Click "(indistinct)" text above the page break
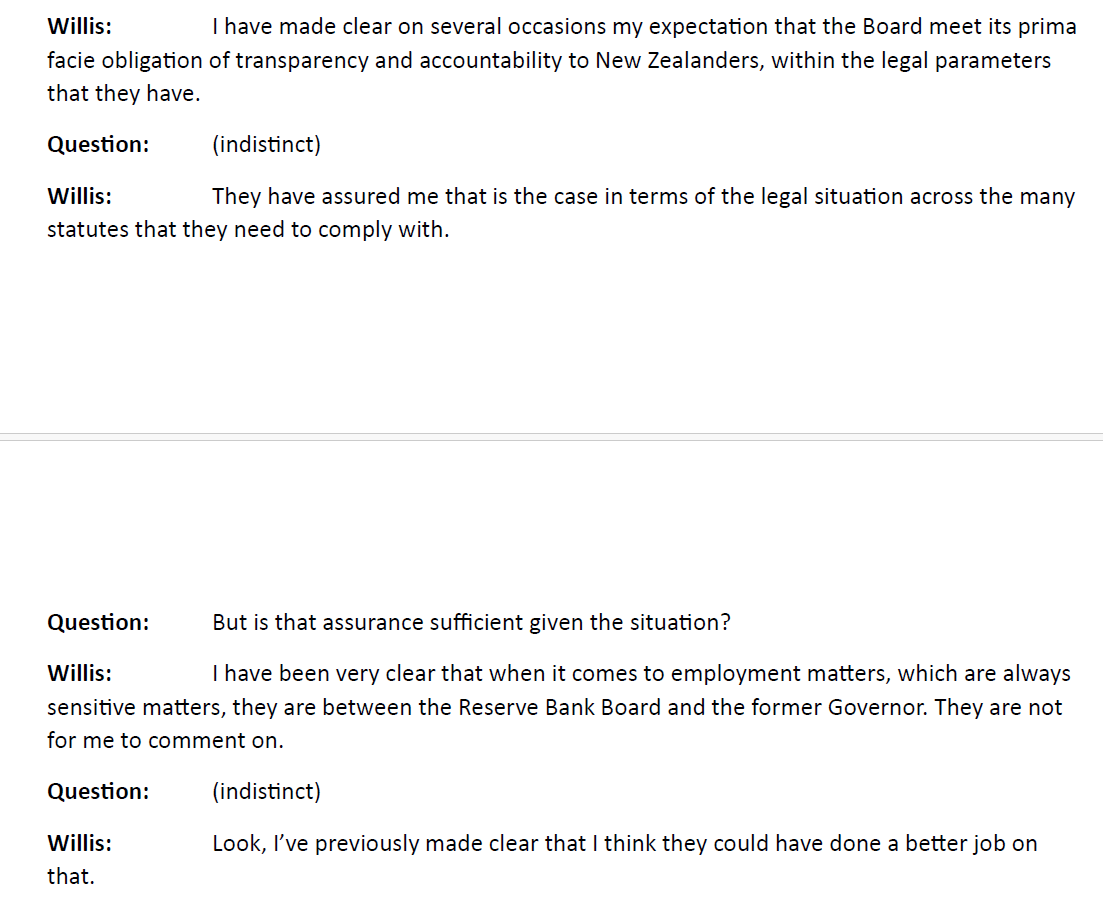The height and width of the screenshot is (902, 1103). (266, 144)
